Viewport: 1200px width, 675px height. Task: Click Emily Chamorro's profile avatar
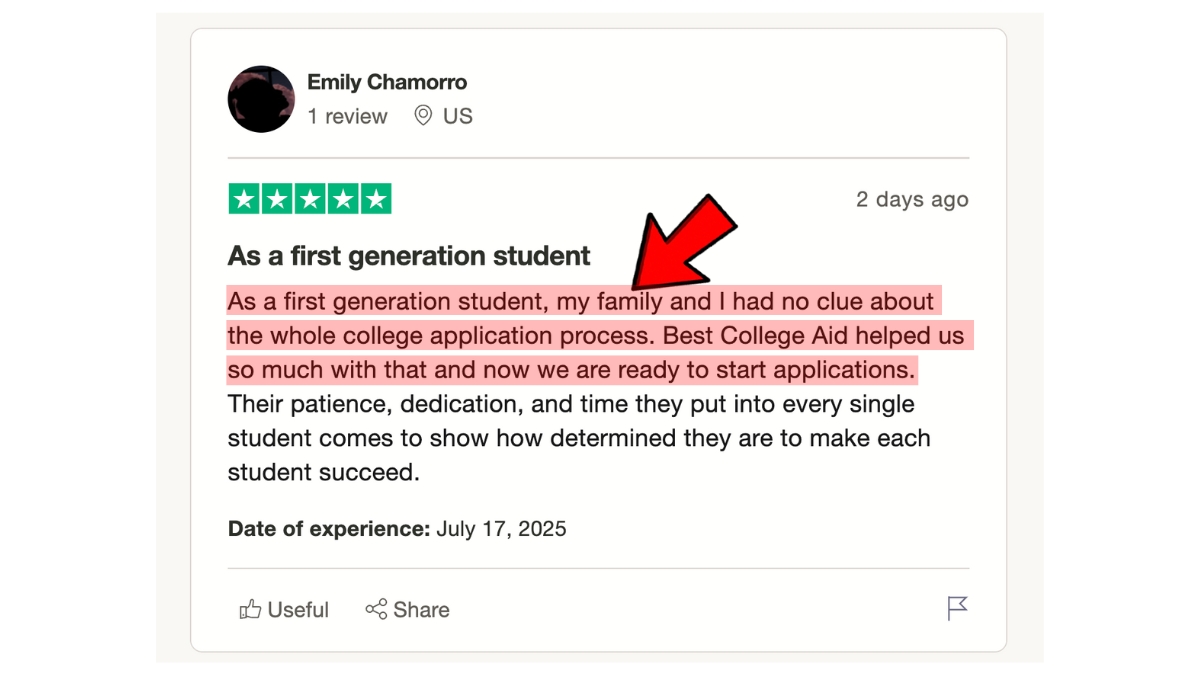261,99
